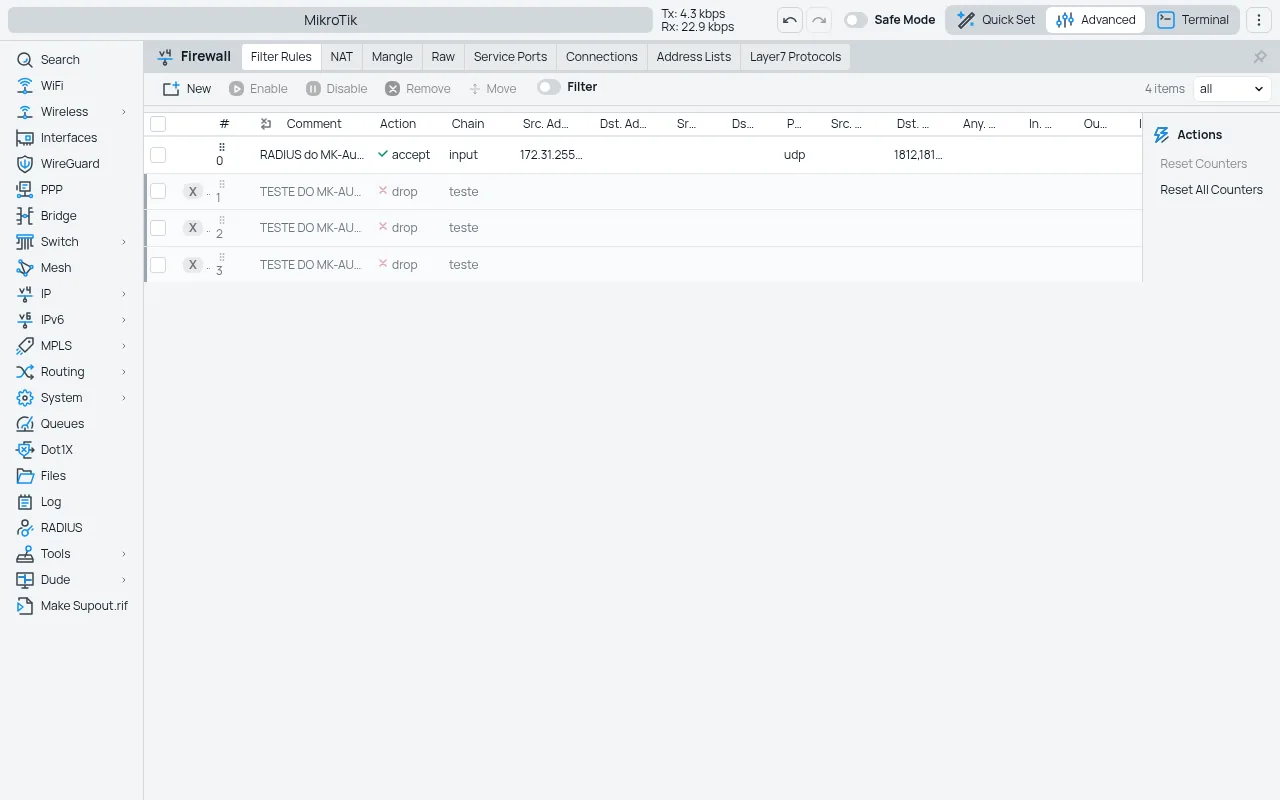Viewport: 1280px width, 800px height.
Task: Open Queues section
Action: coord(62,424)
